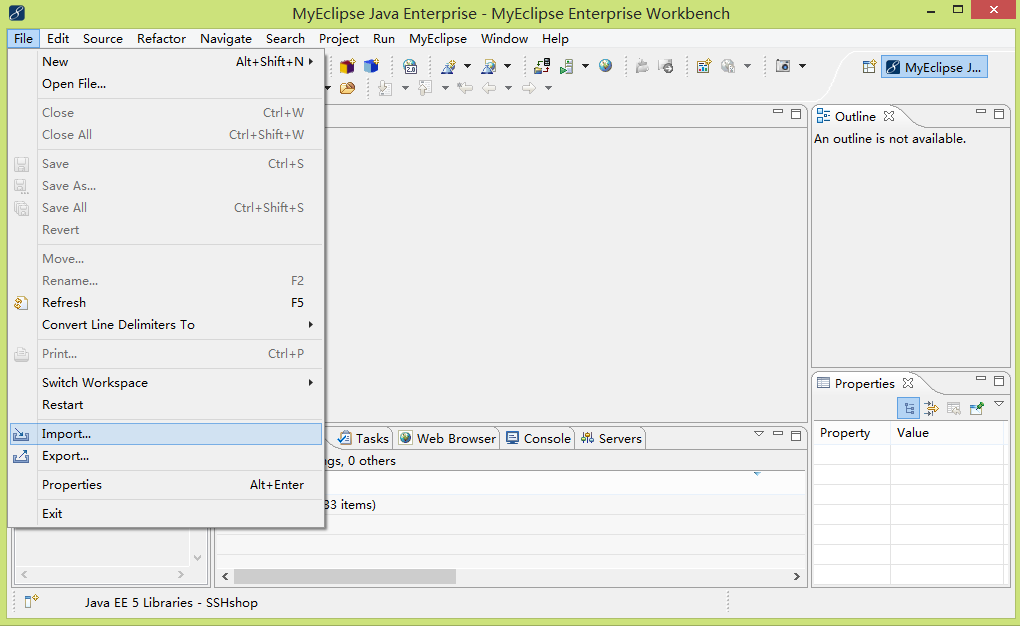Open the Refactor menu
This screenshot has height=626, width=1020.
click(x=161, y=38)
